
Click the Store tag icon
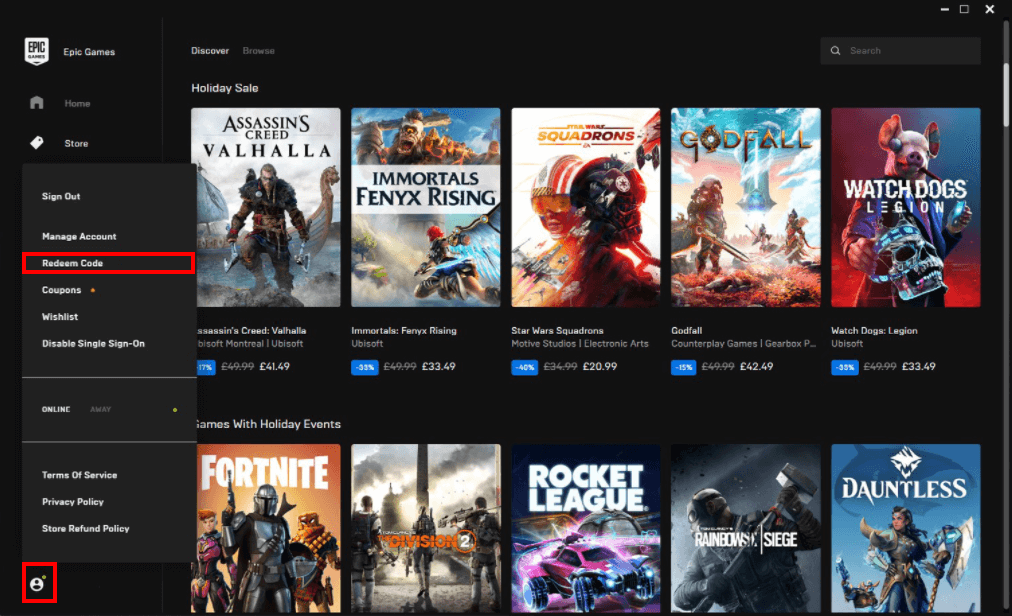pyautogui.click(x=37, y=143)
